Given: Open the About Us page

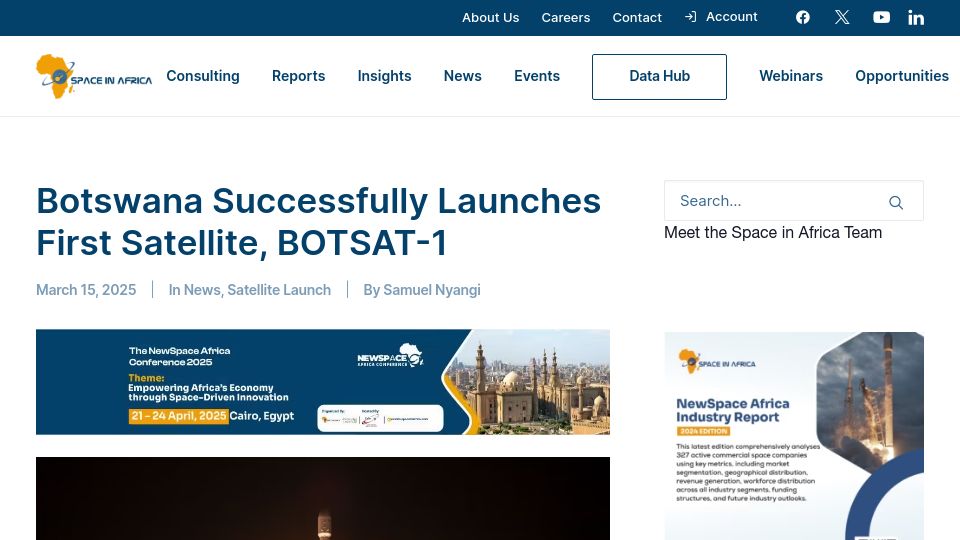Looking at the screenshot, I should click(x=490, y=18).
